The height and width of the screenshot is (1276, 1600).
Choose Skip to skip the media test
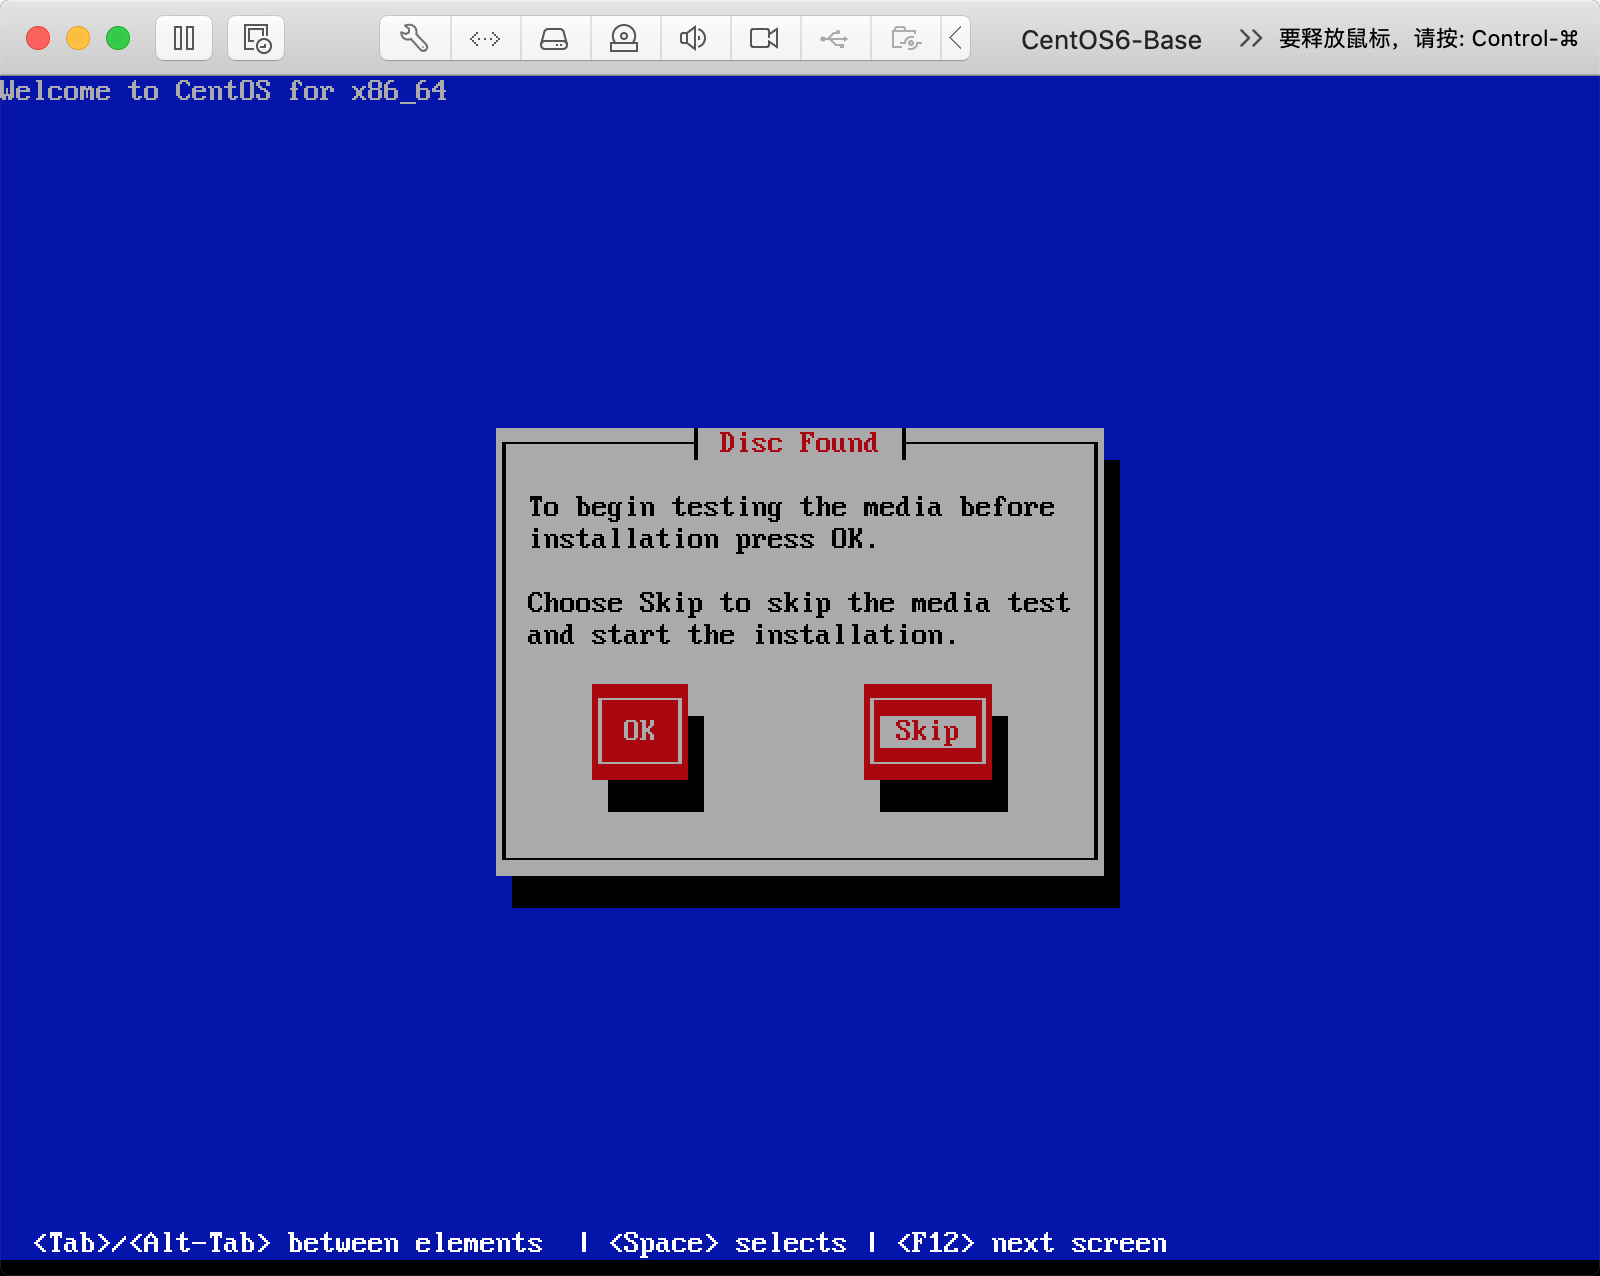pos(927,731)
